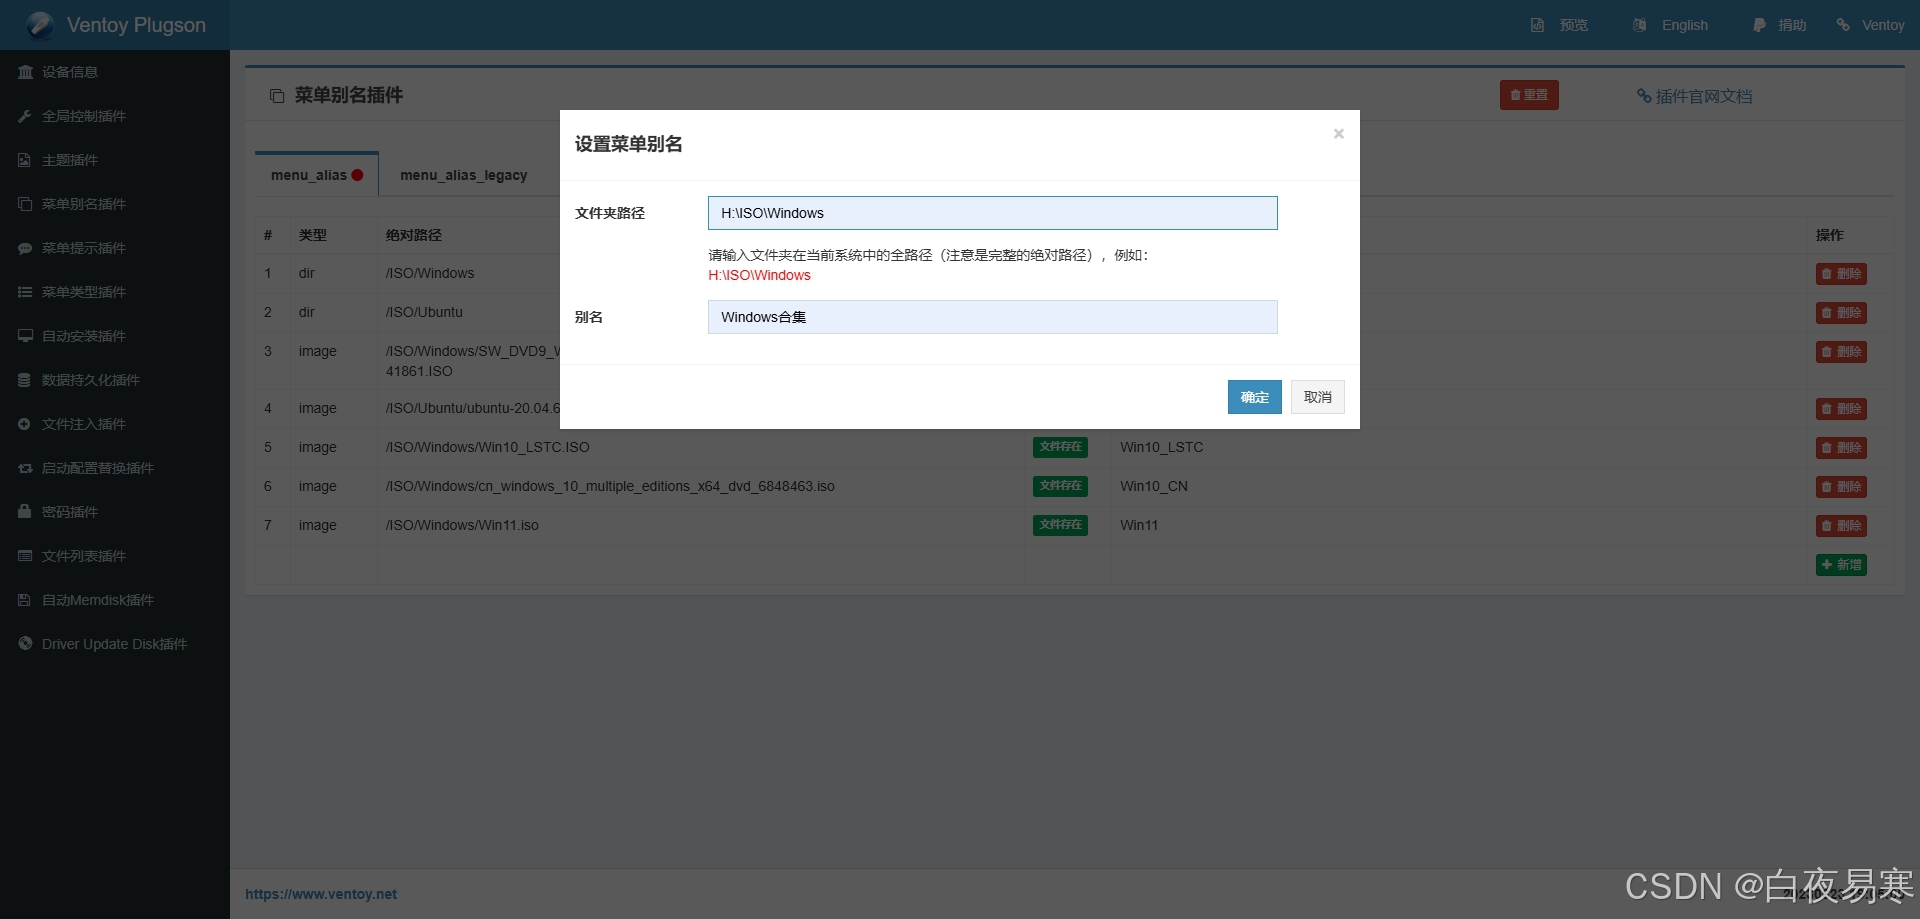Delete the Win11 row
This screenshot has height=919, width=1920.
[1841, 526]
